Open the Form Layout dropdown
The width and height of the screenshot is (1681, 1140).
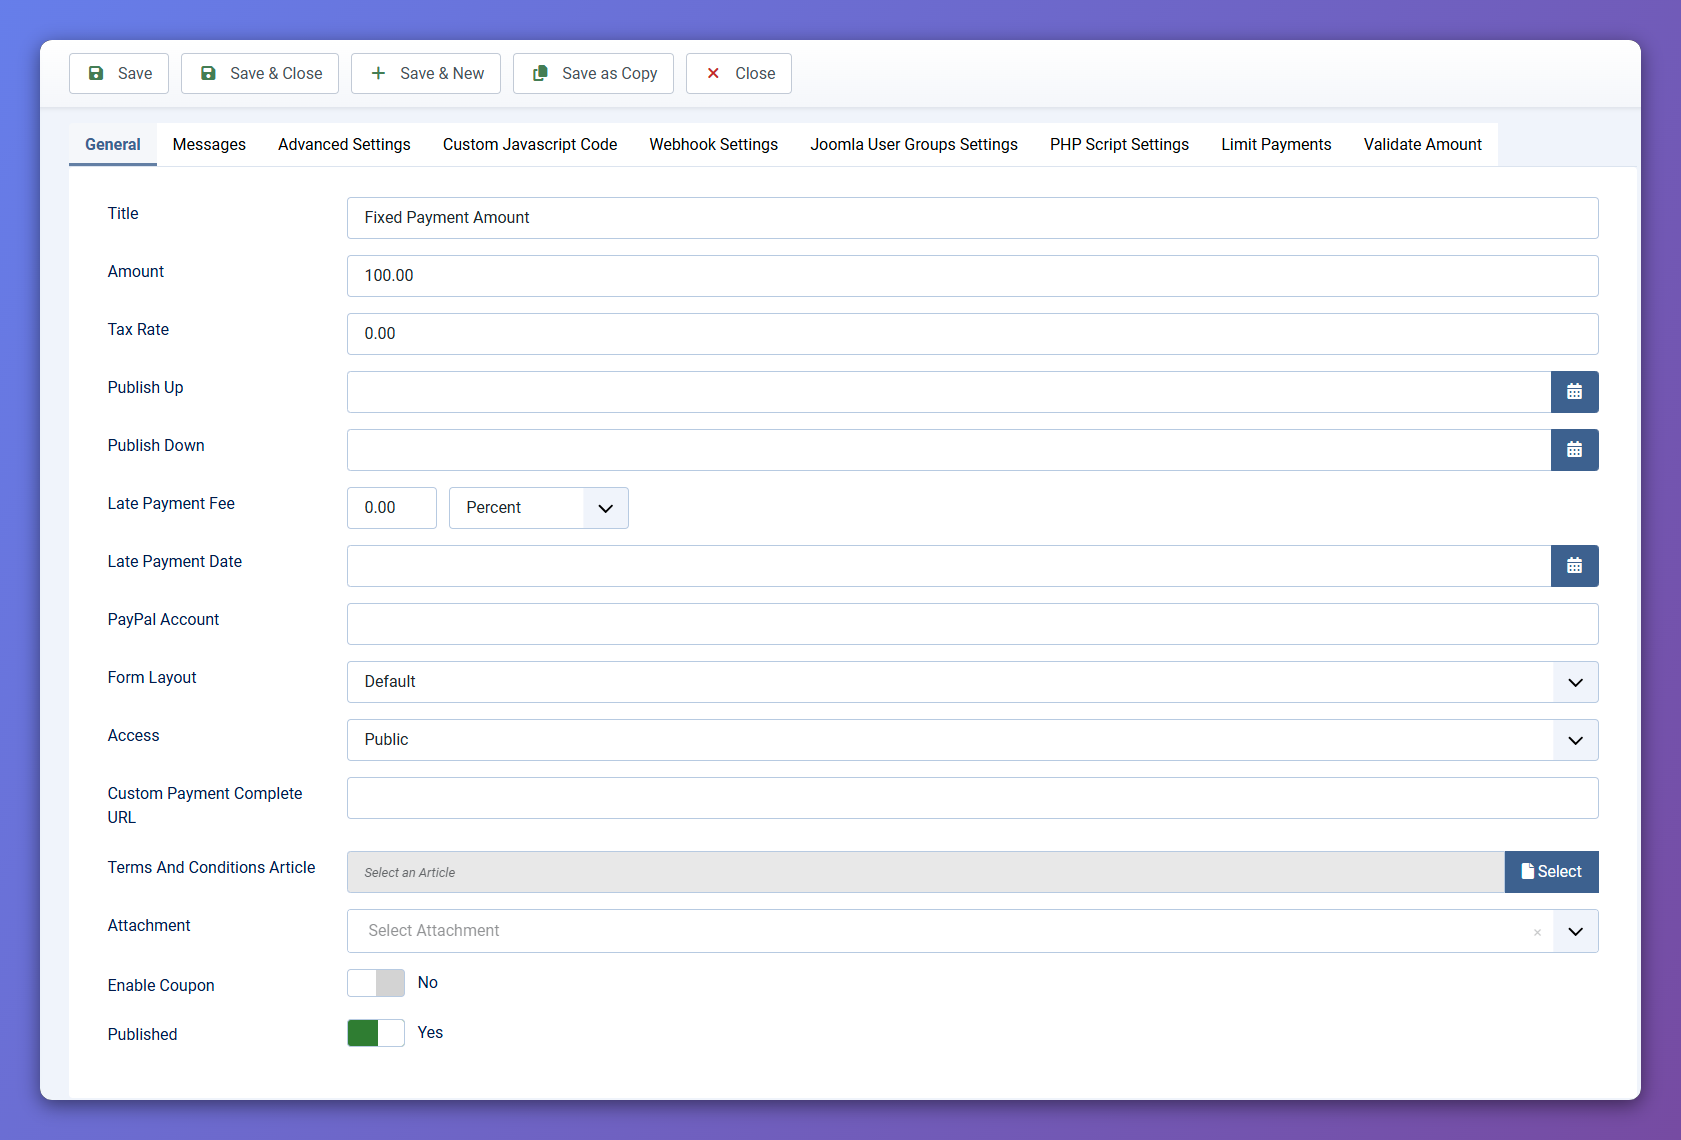[1575, 682]
